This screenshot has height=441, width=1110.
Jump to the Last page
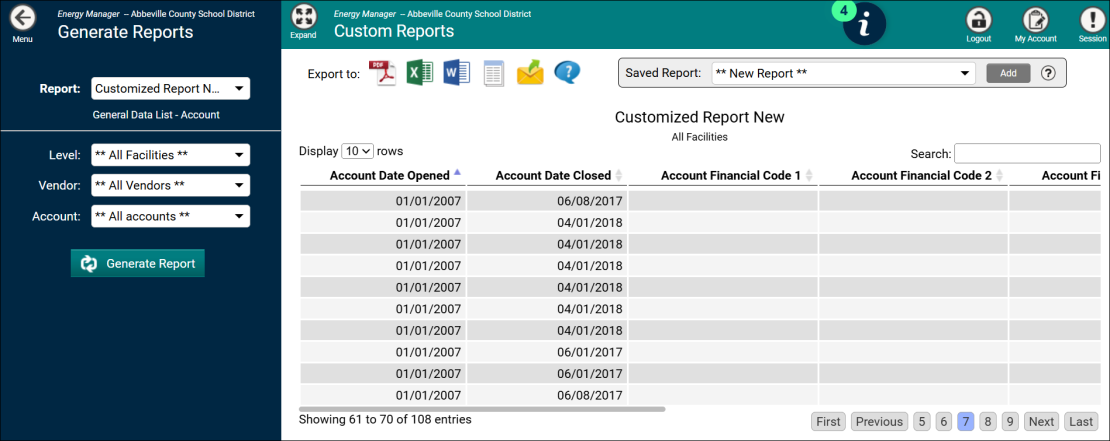[1080, 421]
